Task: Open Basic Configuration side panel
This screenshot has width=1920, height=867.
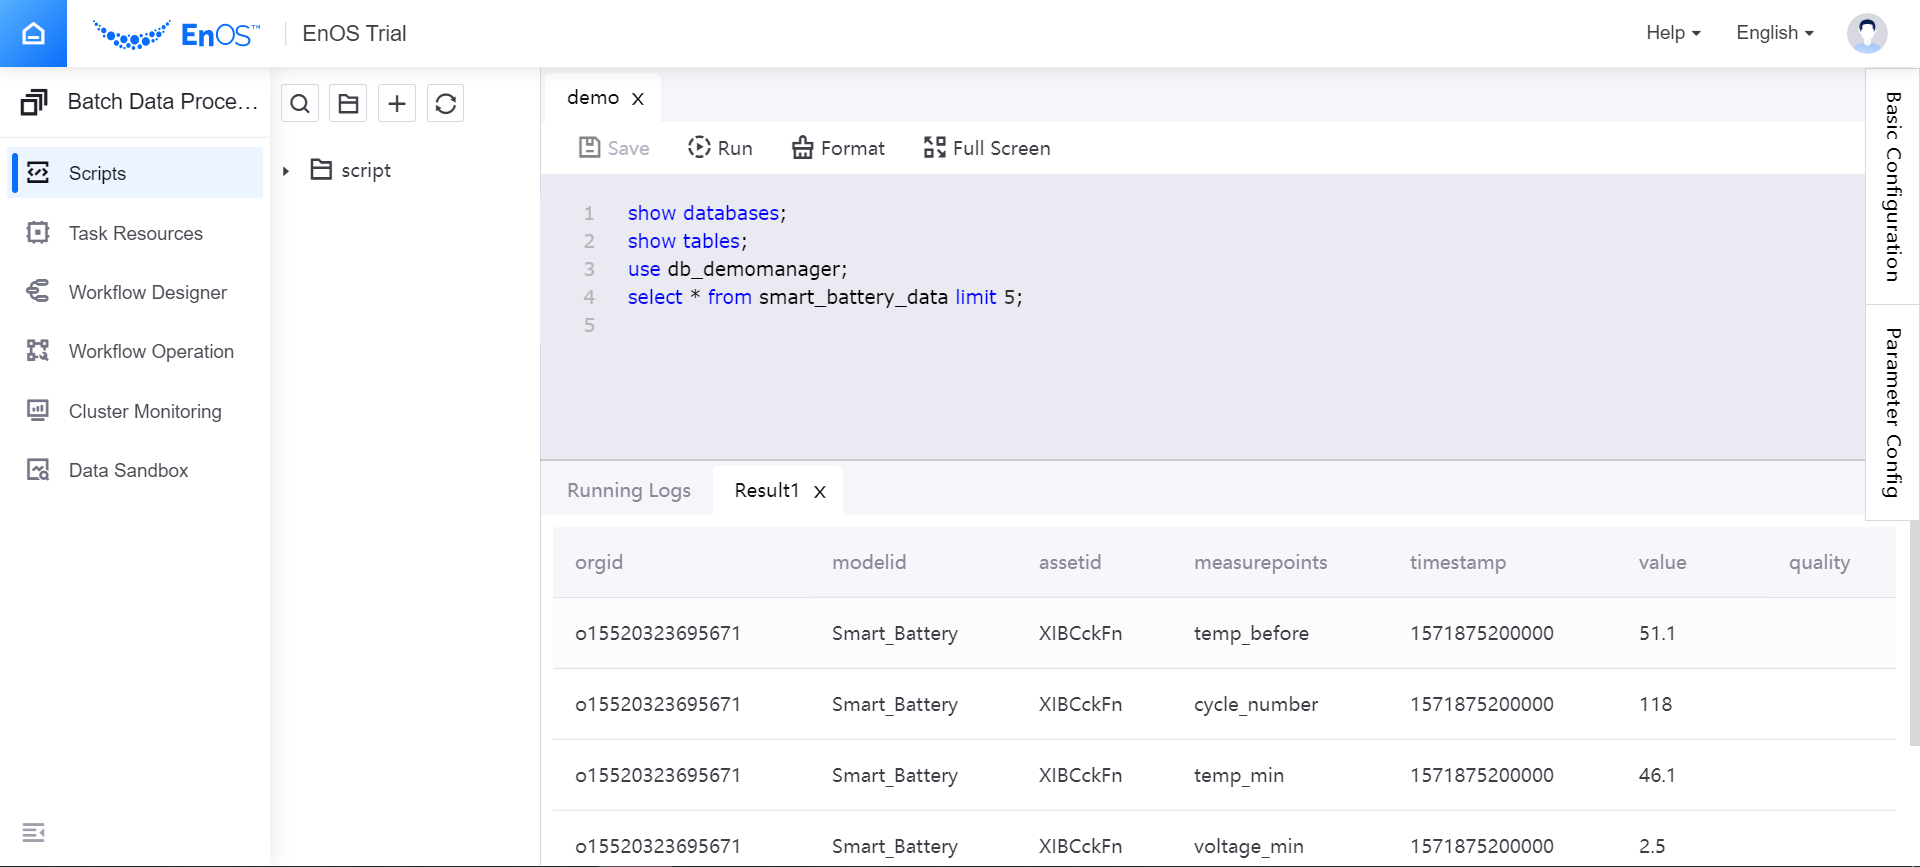Action: tap(1892, 187)
